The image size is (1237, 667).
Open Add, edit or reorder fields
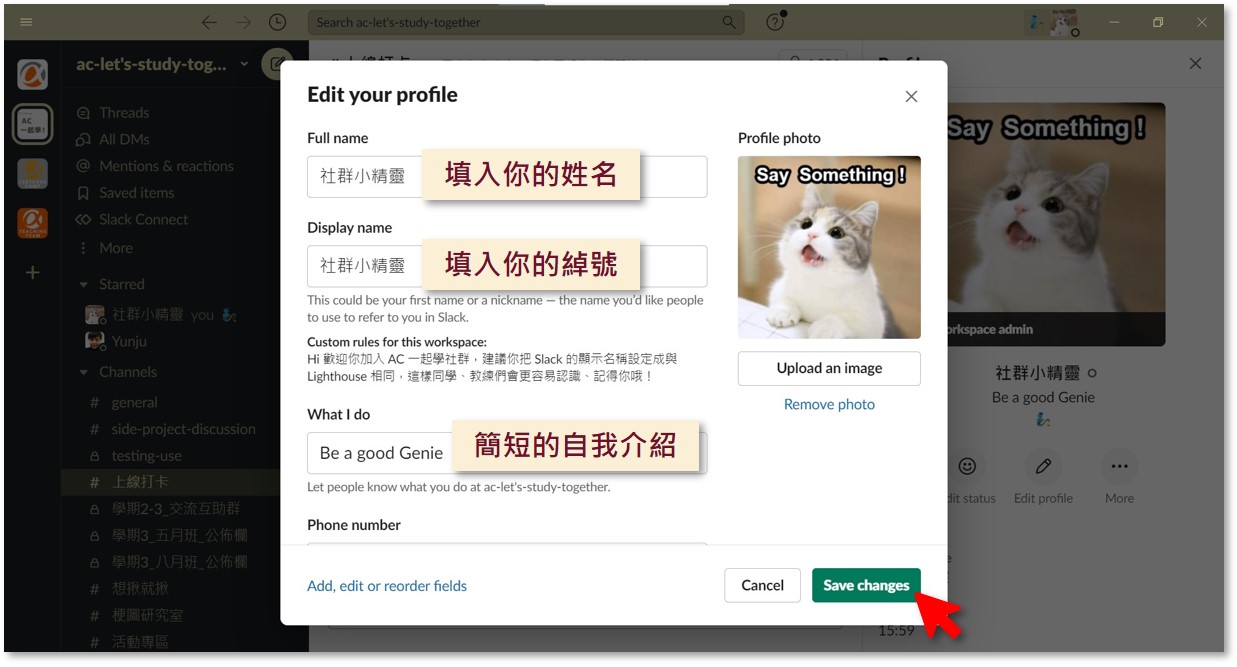(387, 586)
